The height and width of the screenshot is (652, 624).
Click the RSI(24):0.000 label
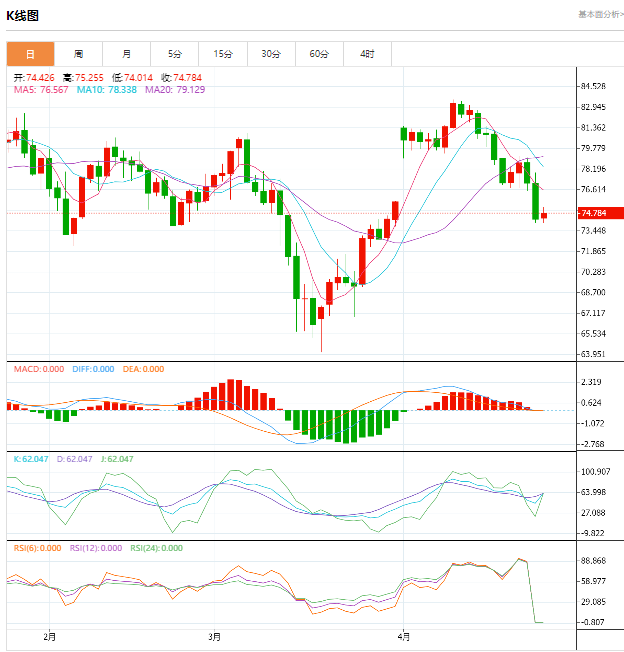pos(157,548)
